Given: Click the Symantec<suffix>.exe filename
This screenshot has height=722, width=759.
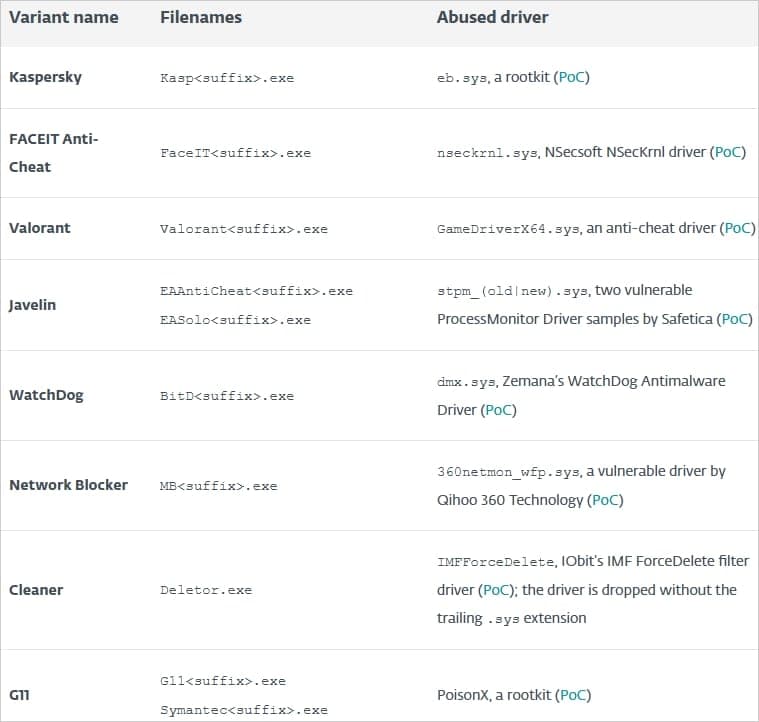Looking at the screenshot, I should pyautogui.click(x=244, y=710).
